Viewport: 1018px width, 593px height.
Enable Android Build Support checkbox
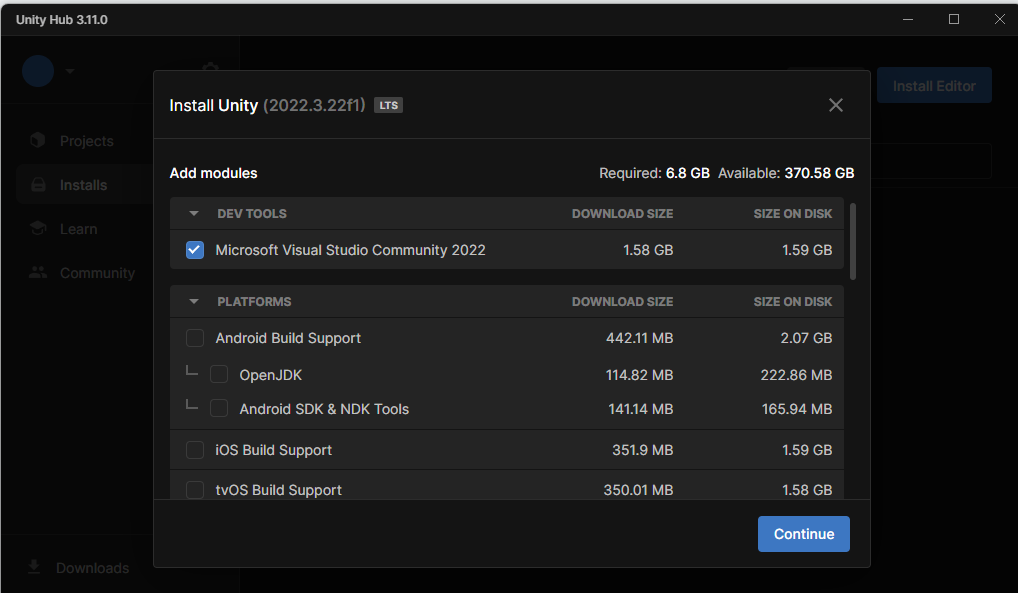[195, 338]
